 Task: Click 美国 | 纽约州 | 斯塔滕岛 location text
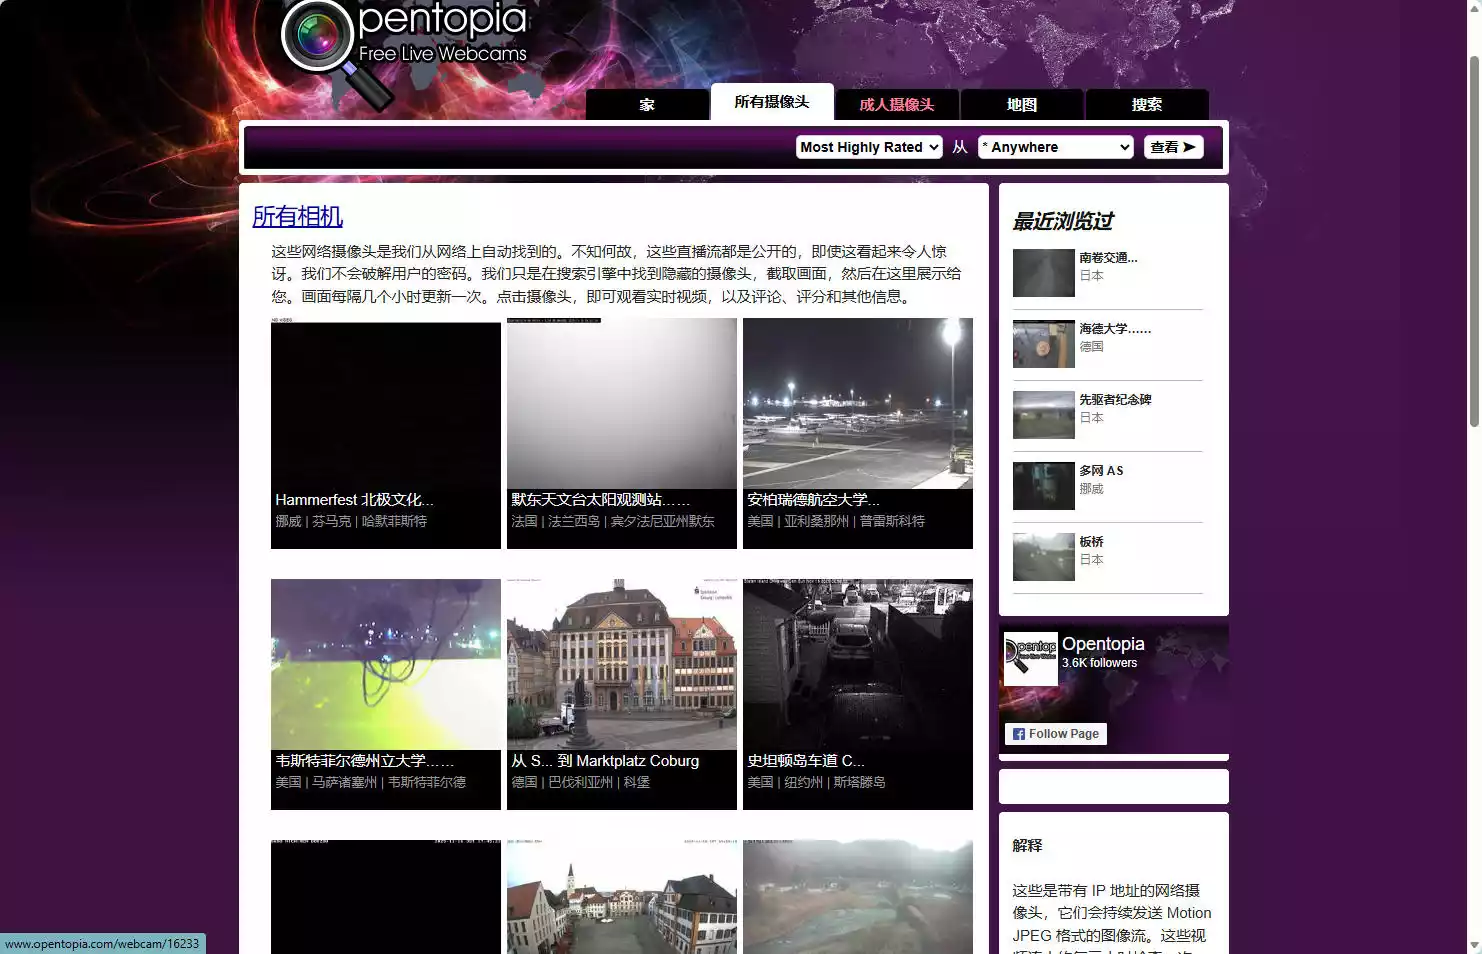(816, 782)
